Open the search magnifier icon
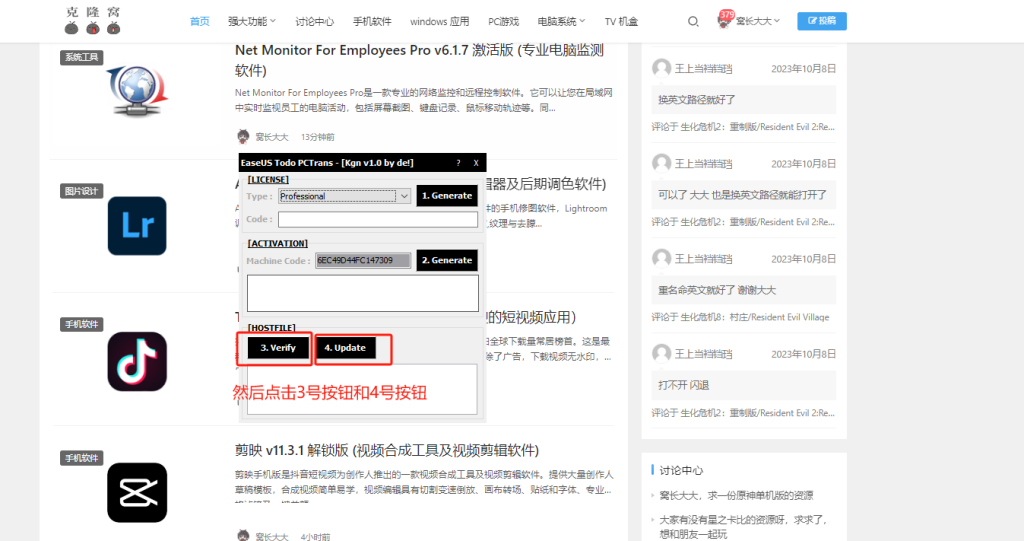Image resolution: width=1024 pixels, height=541 pixels. pyautogui.click(x=693, y=22)
